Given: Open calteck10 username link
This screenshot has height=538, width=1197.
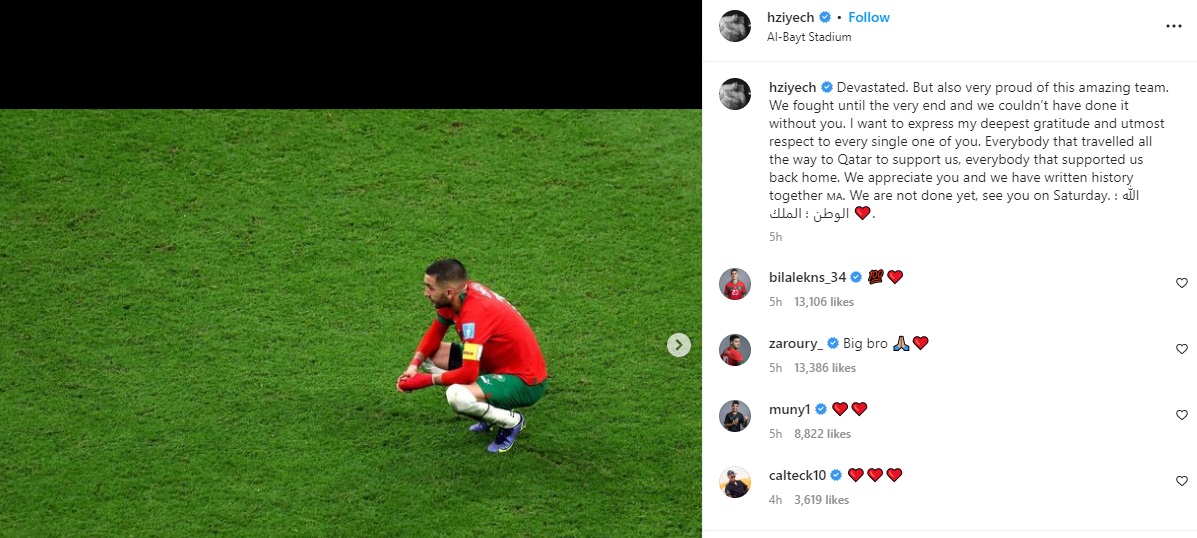Looking at the screenshot, I should [x=798, y=475].
